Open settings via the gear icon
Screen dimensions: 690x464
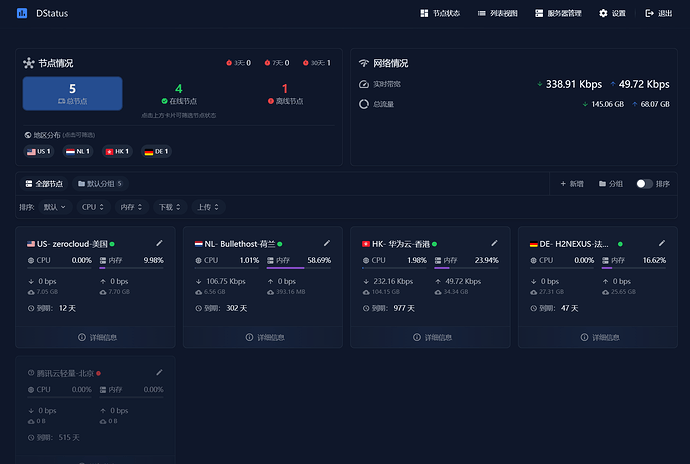(x=603, y=13)
